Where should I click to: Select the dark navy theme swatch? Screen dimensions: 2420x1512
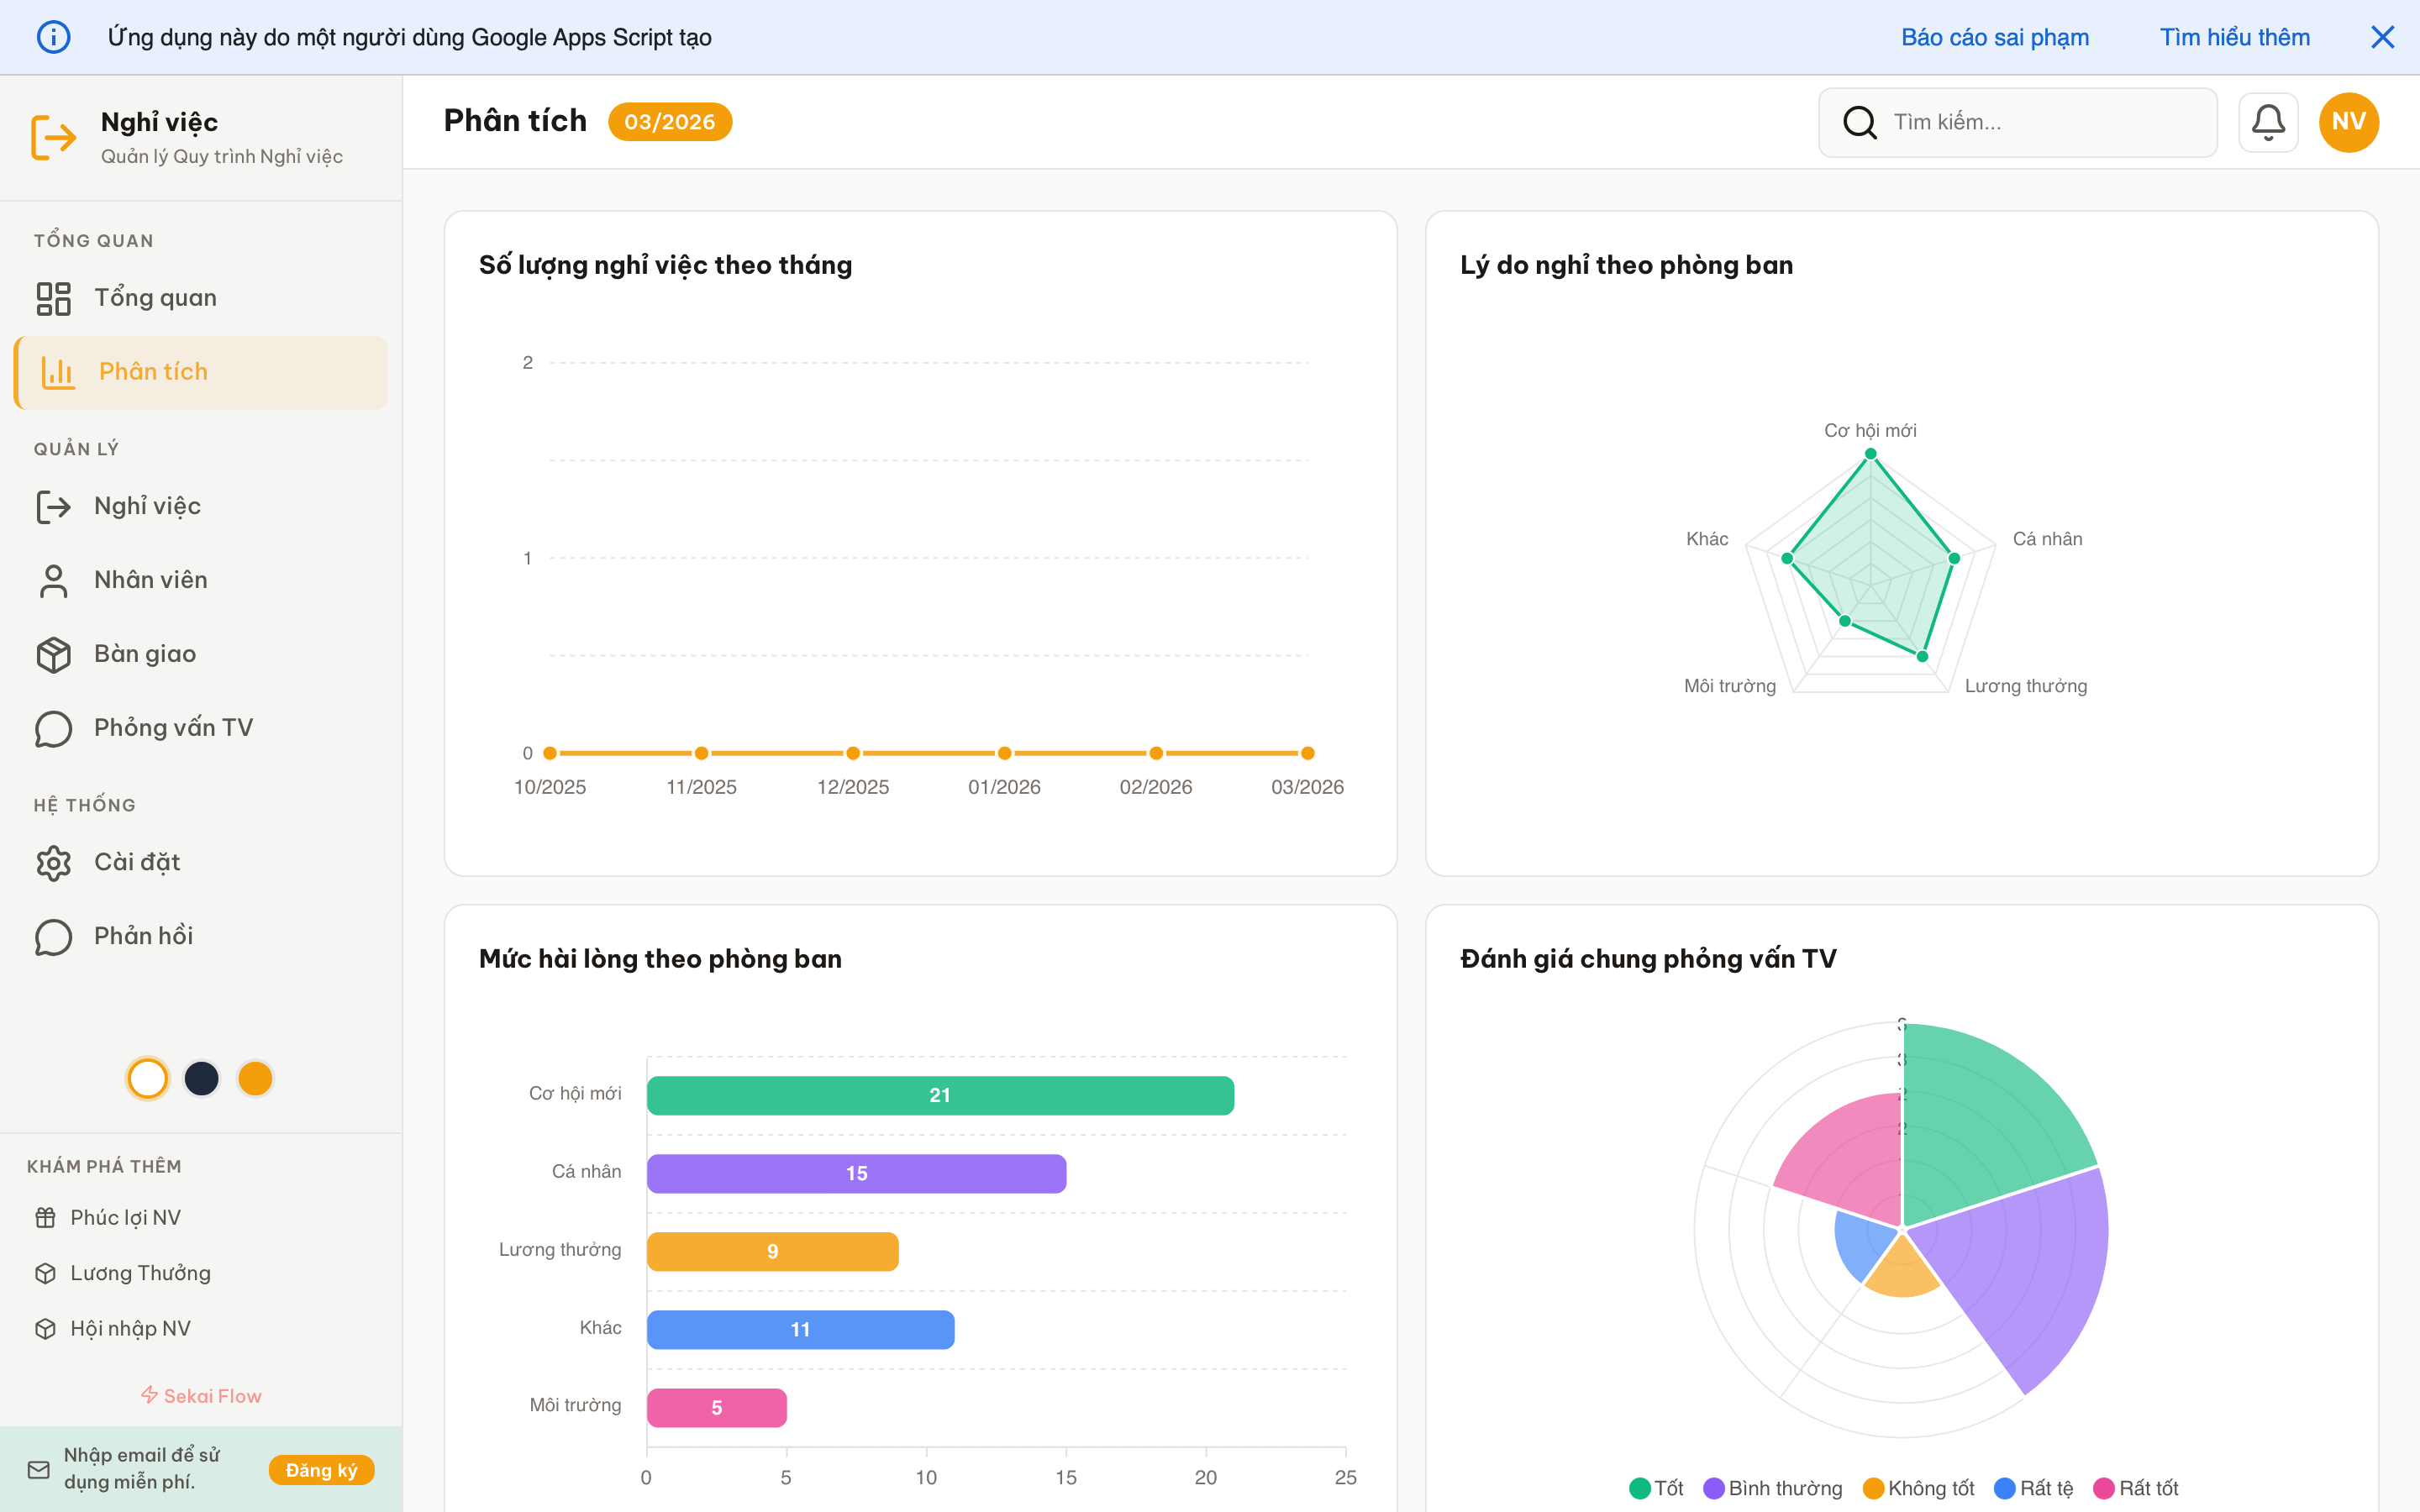coord(201,1078)
